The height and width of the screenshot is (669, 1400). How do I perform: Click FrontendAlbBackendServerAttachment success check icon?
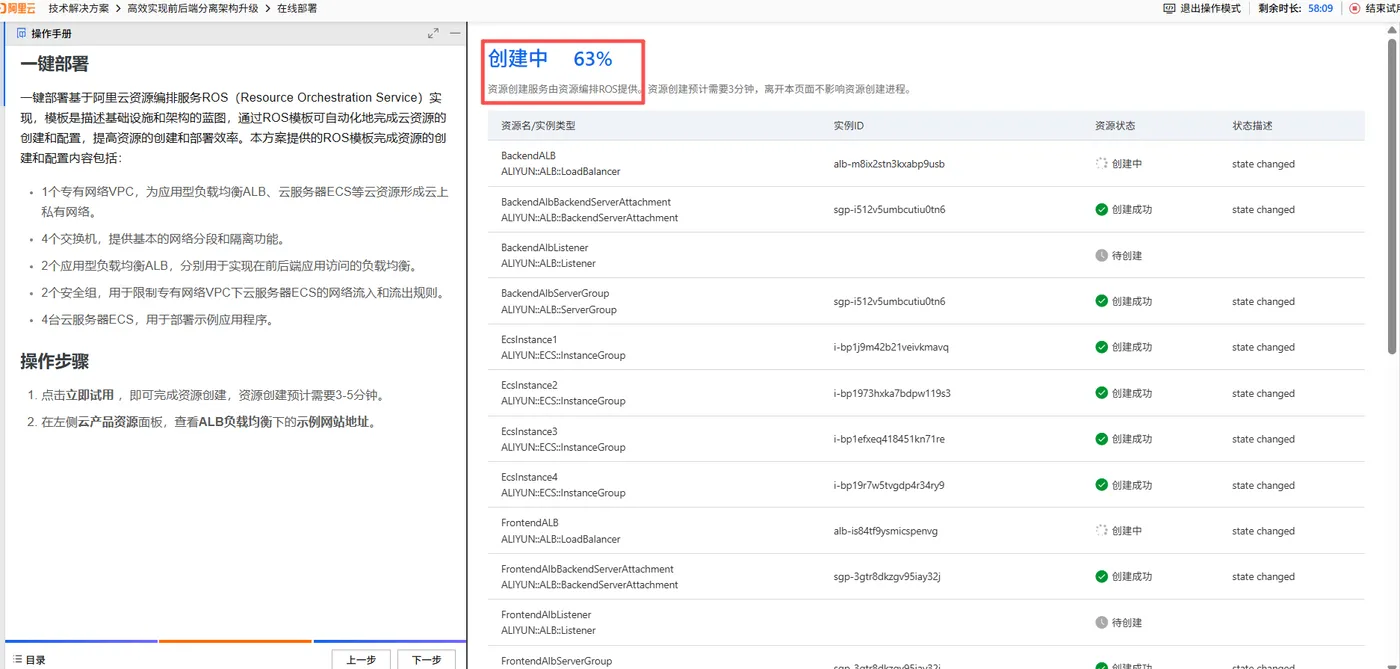(1101, 577)
